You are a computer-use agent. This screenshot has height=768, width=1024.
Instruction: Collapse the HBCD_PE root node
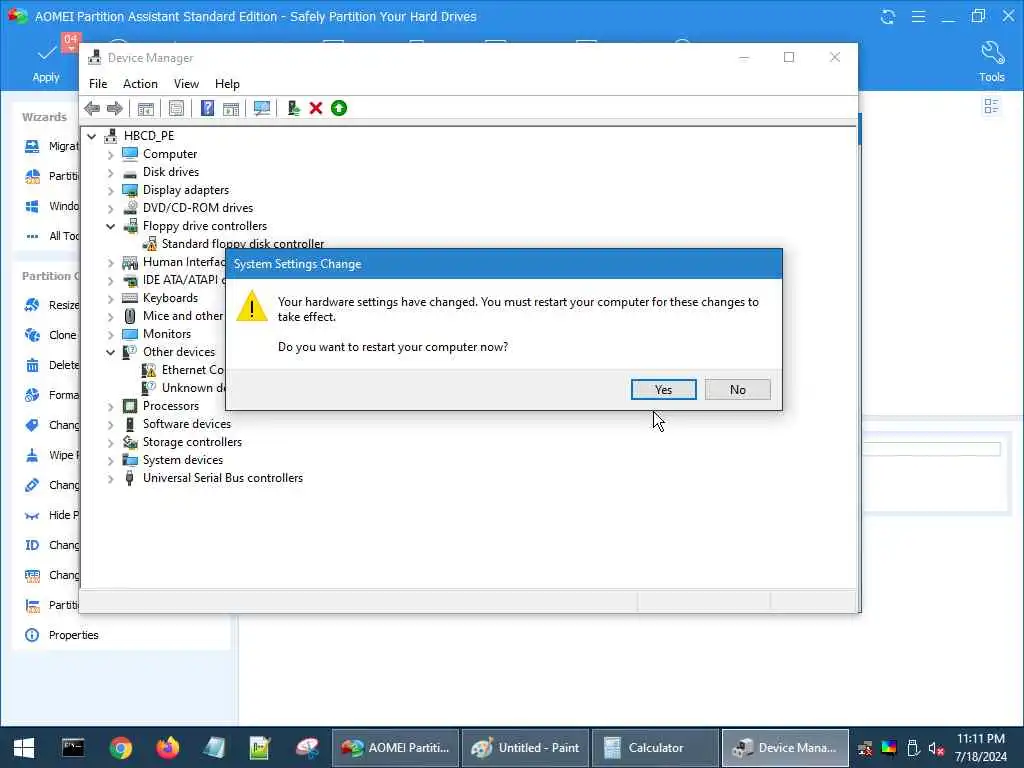coord(91,136)
